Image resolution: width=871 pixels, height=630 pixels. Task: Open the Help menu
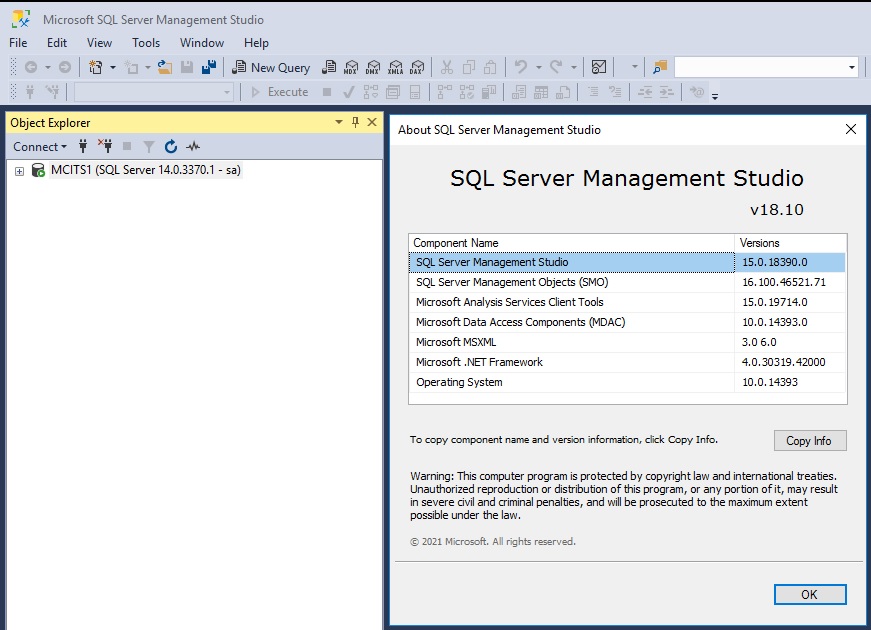coord(256,43)
